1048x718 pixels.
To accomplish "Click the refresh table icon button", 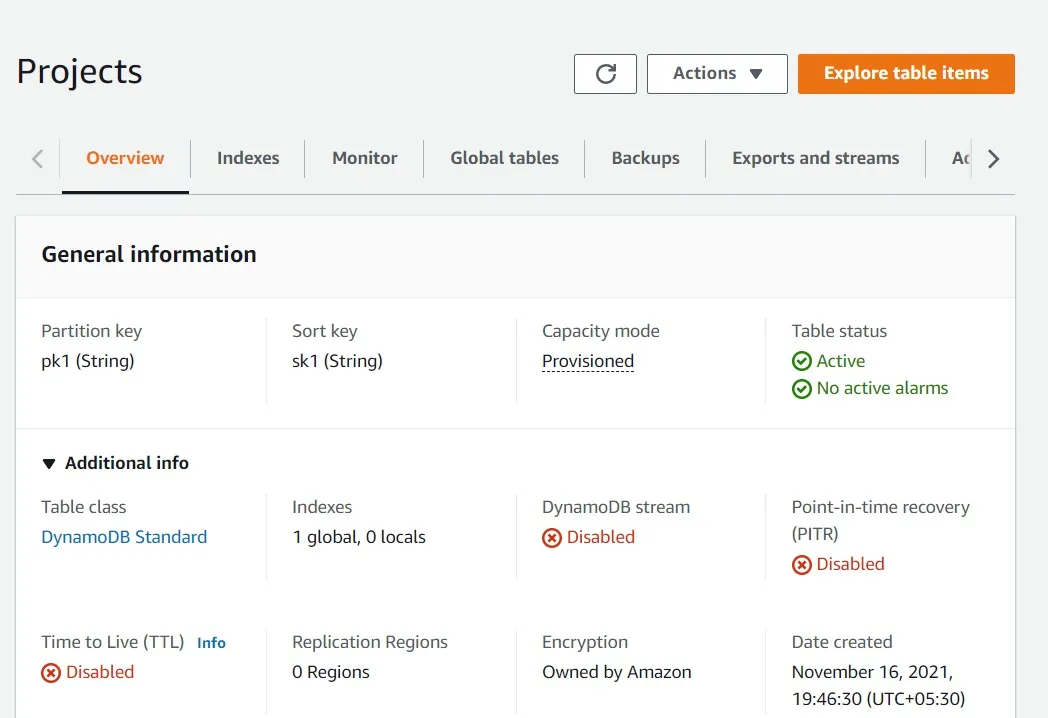I will click(605, 74).
